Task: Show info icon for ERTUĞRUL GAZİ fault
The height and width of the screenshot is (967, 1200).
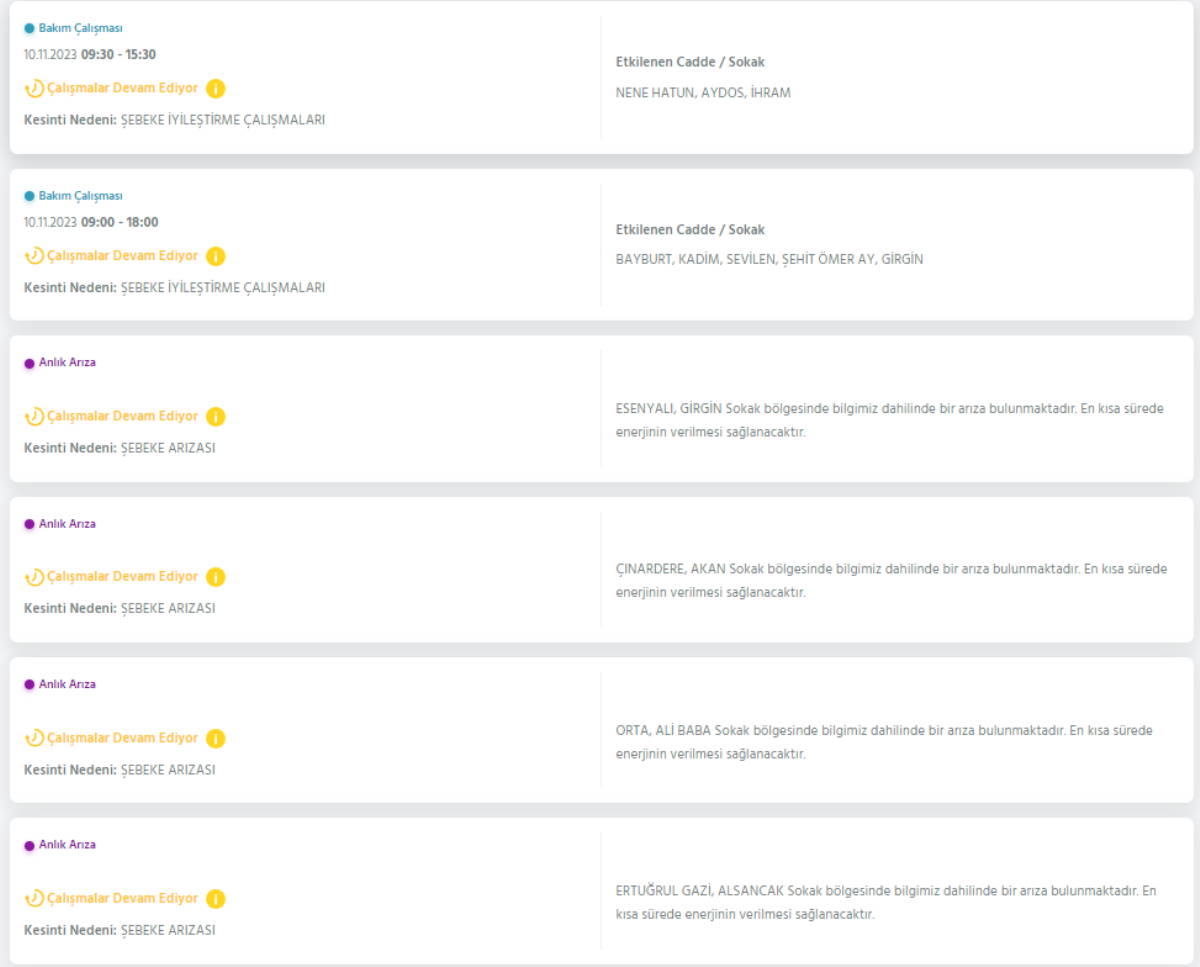Action: pos(215,898)
